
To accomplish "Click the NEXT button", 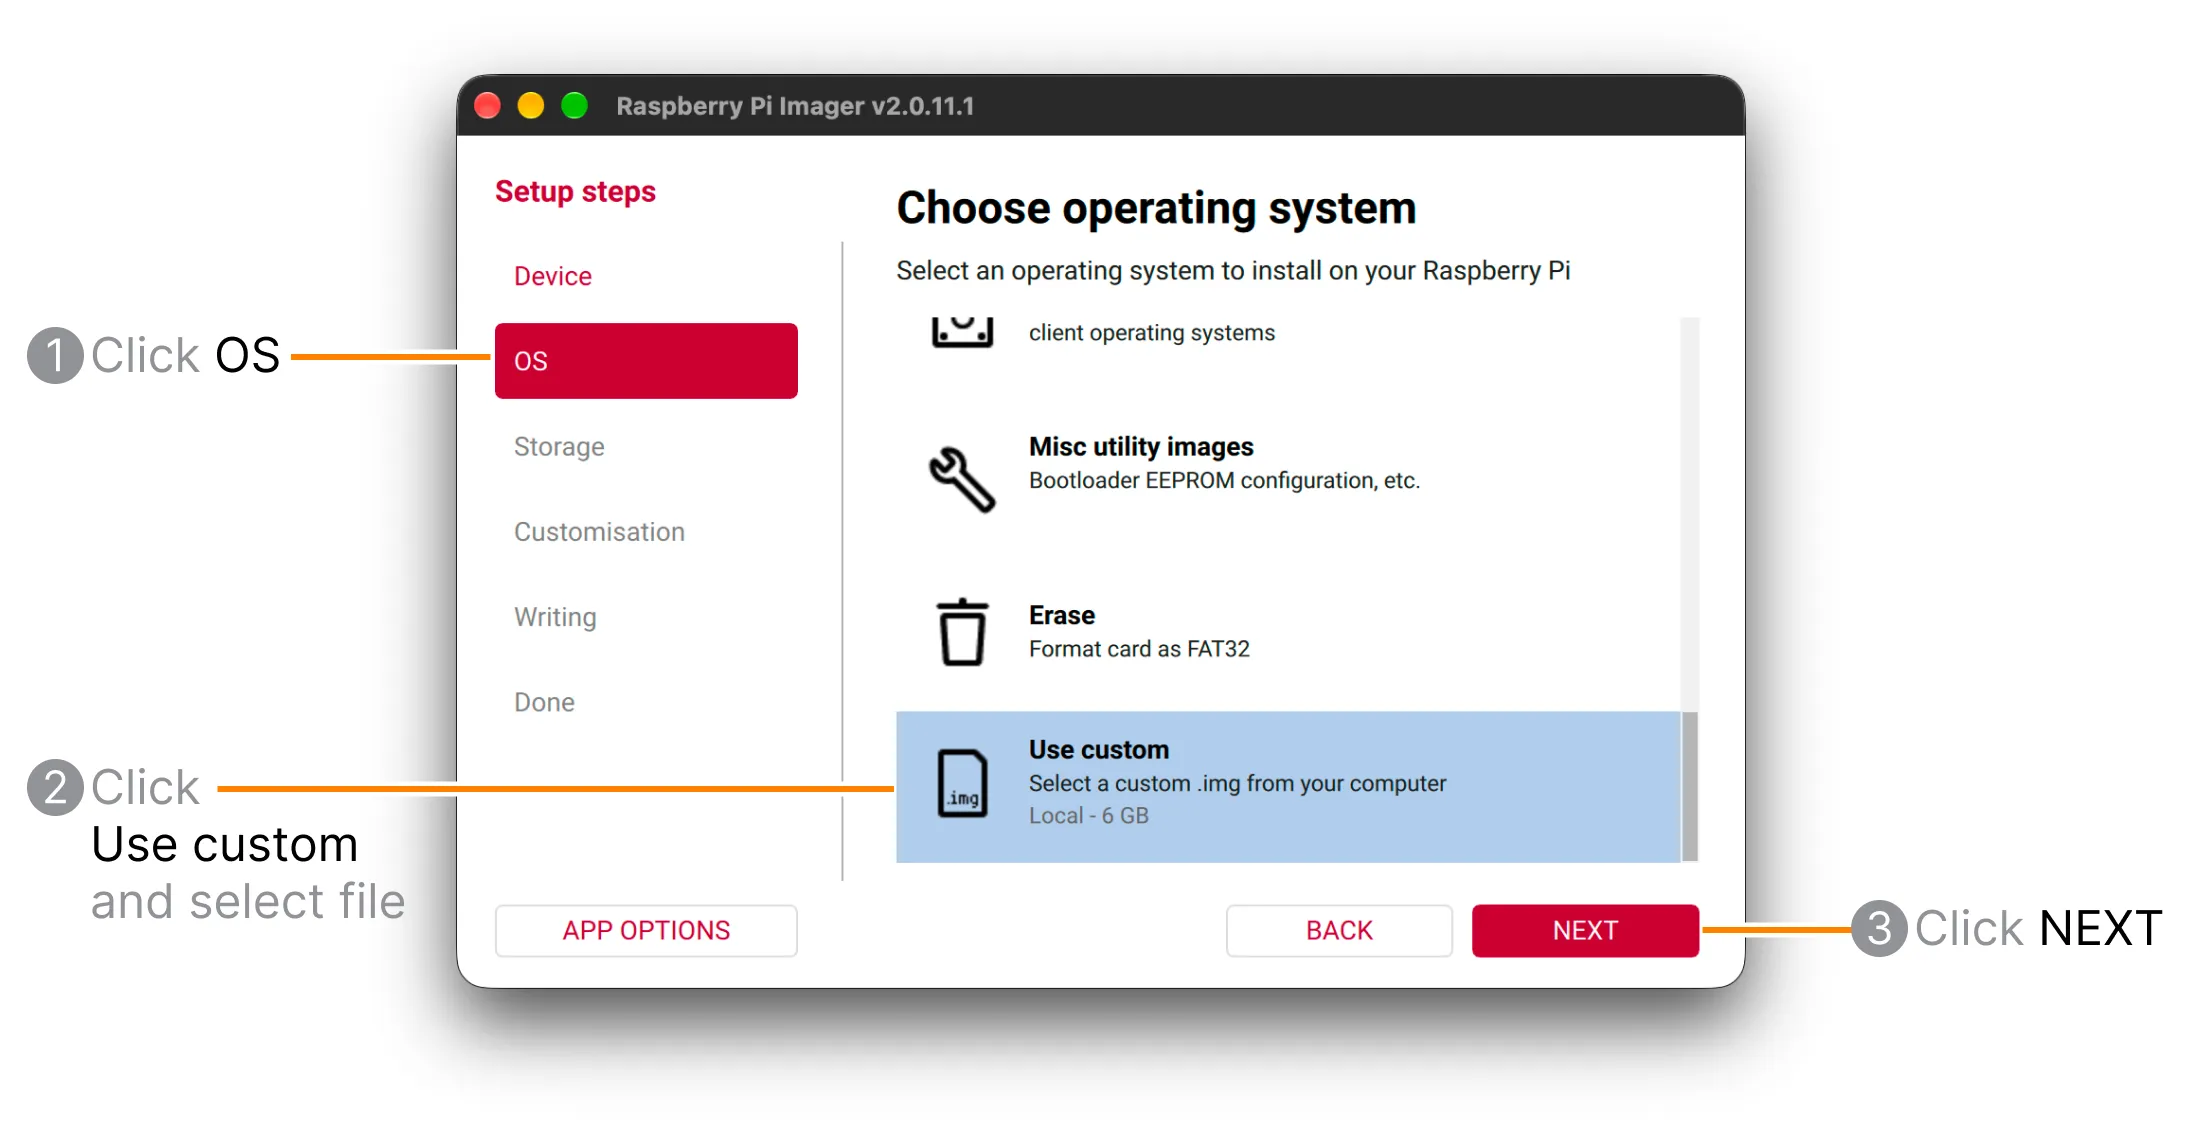I will [1585, 931].
